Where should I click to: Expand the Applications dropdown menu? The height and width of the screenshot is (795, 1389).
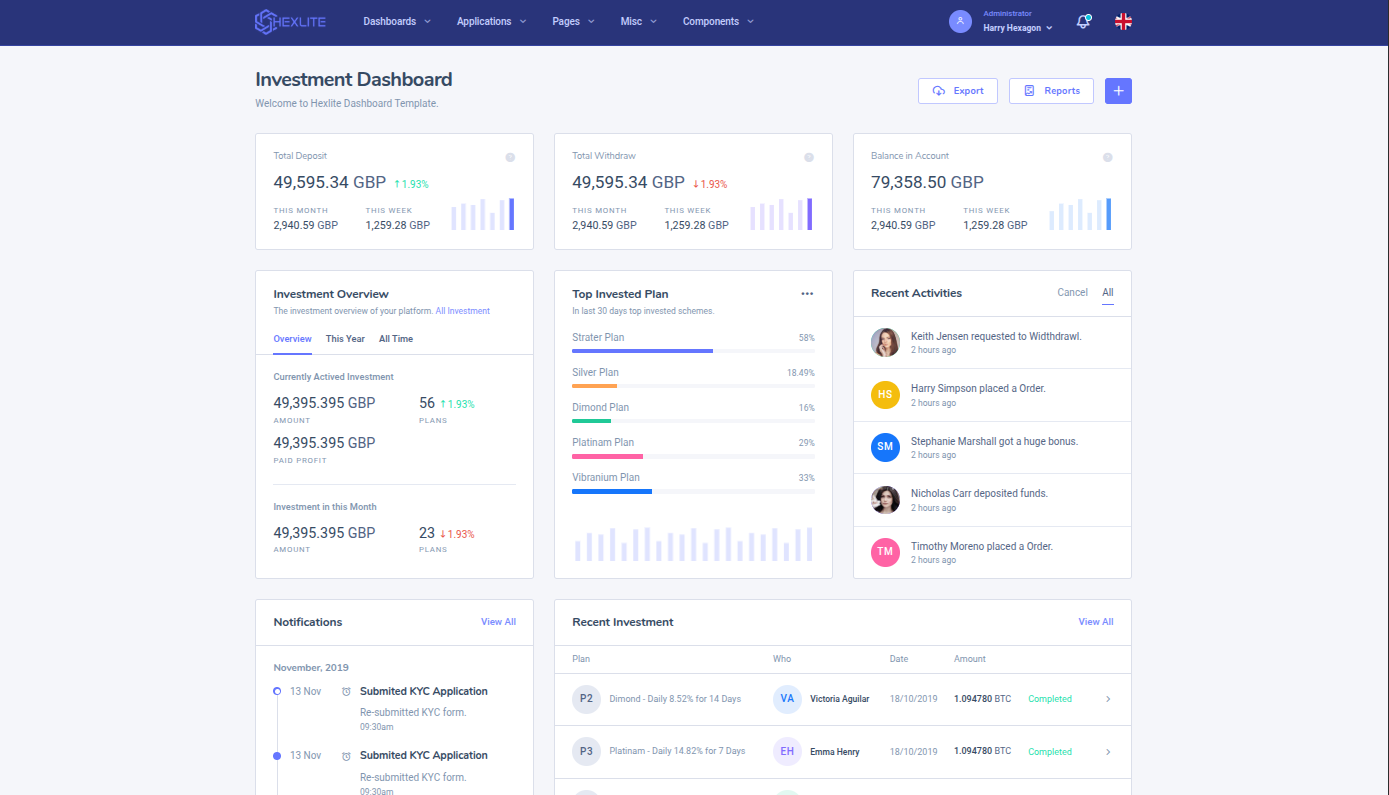pos(491,22)
